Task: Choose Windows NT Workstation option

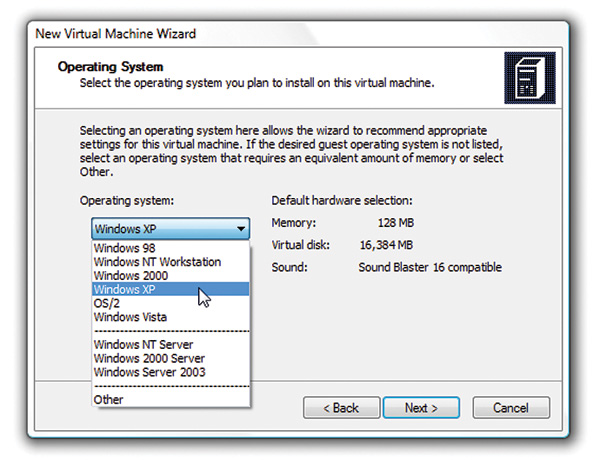Action: point(171,262)
